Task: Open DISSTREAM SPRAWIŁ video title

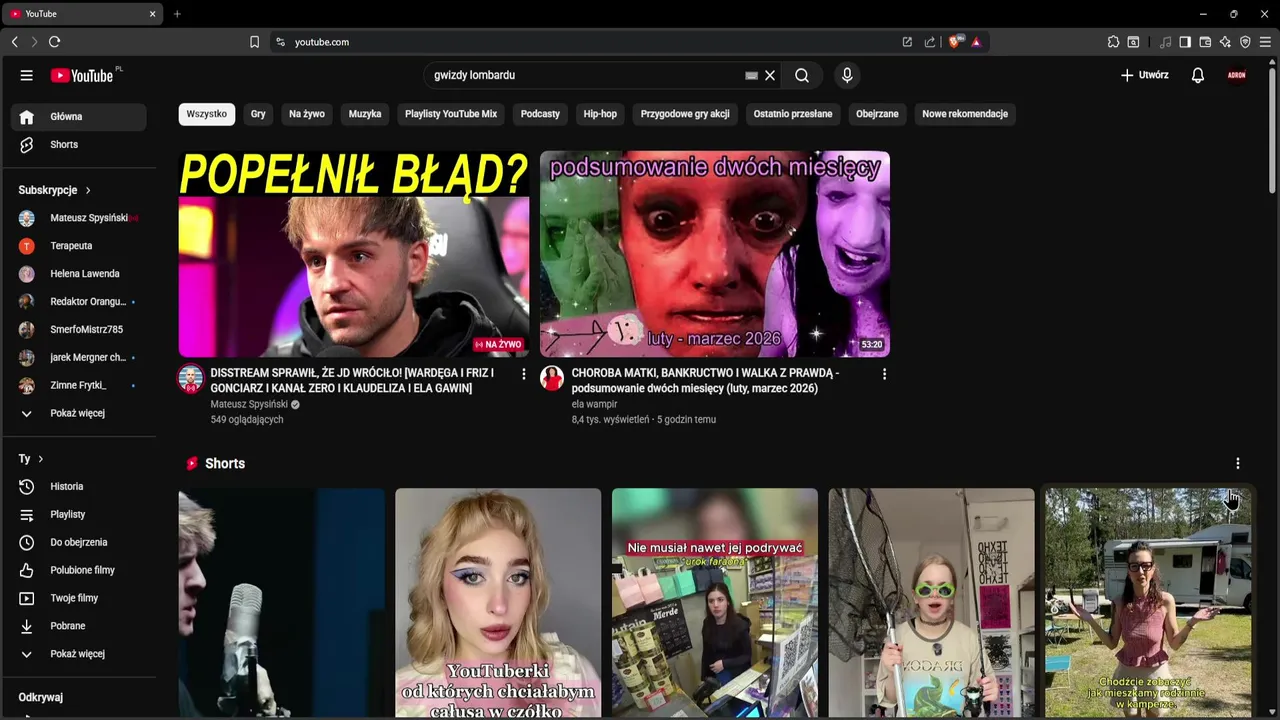Action: tap(352, 380)
